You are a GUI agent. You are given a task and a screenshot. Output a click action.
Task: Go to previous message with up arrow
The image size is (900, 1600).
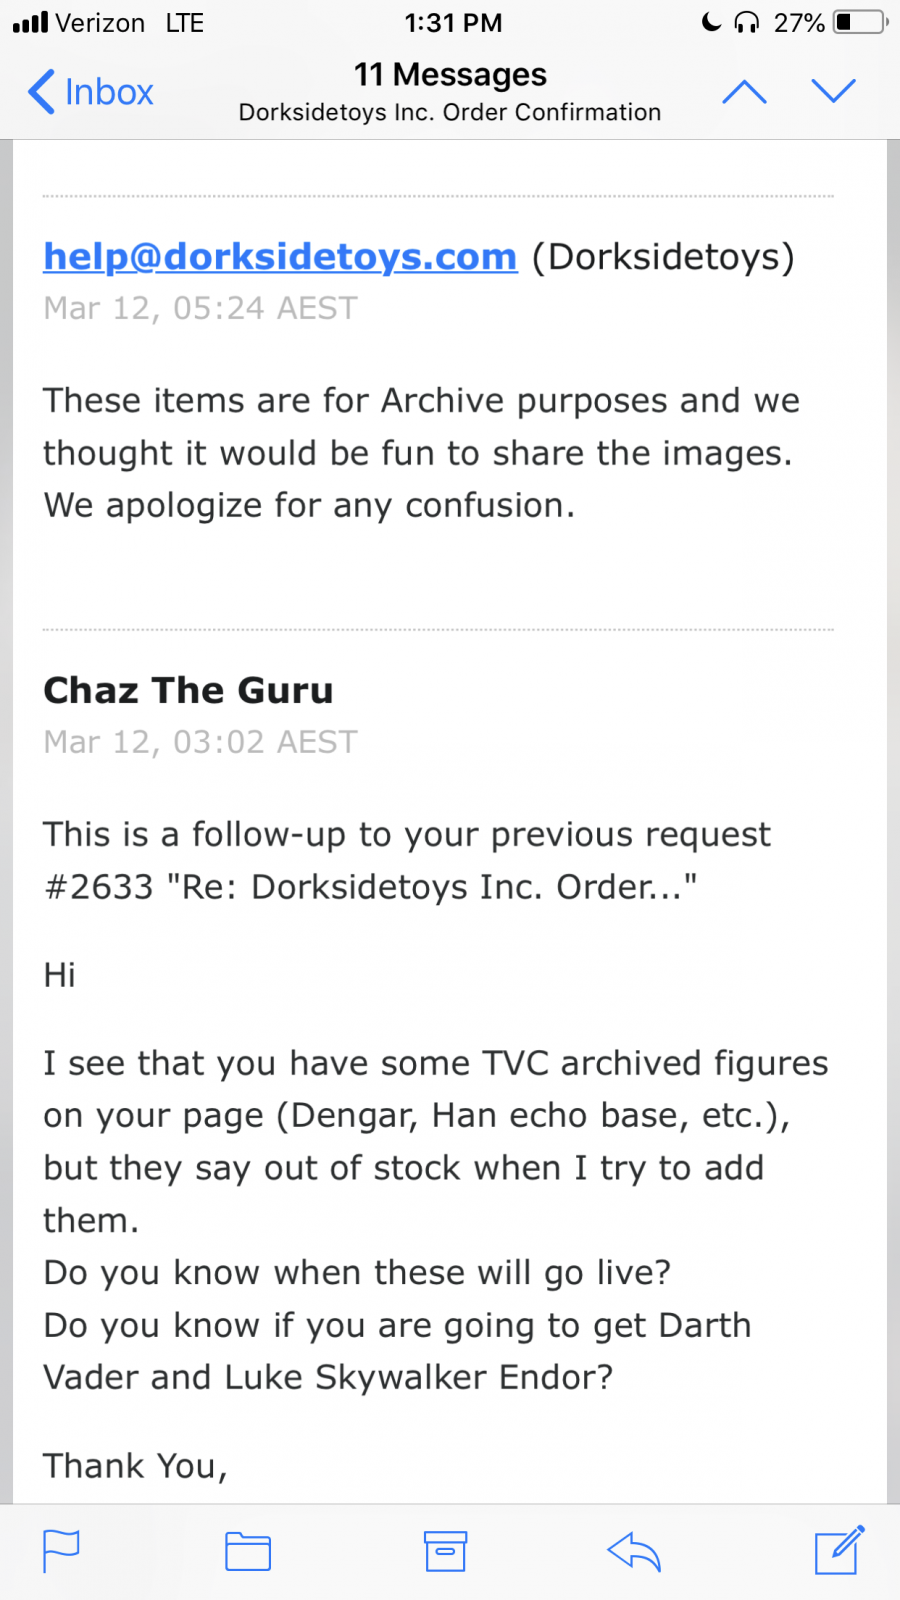tap(744, 92)
